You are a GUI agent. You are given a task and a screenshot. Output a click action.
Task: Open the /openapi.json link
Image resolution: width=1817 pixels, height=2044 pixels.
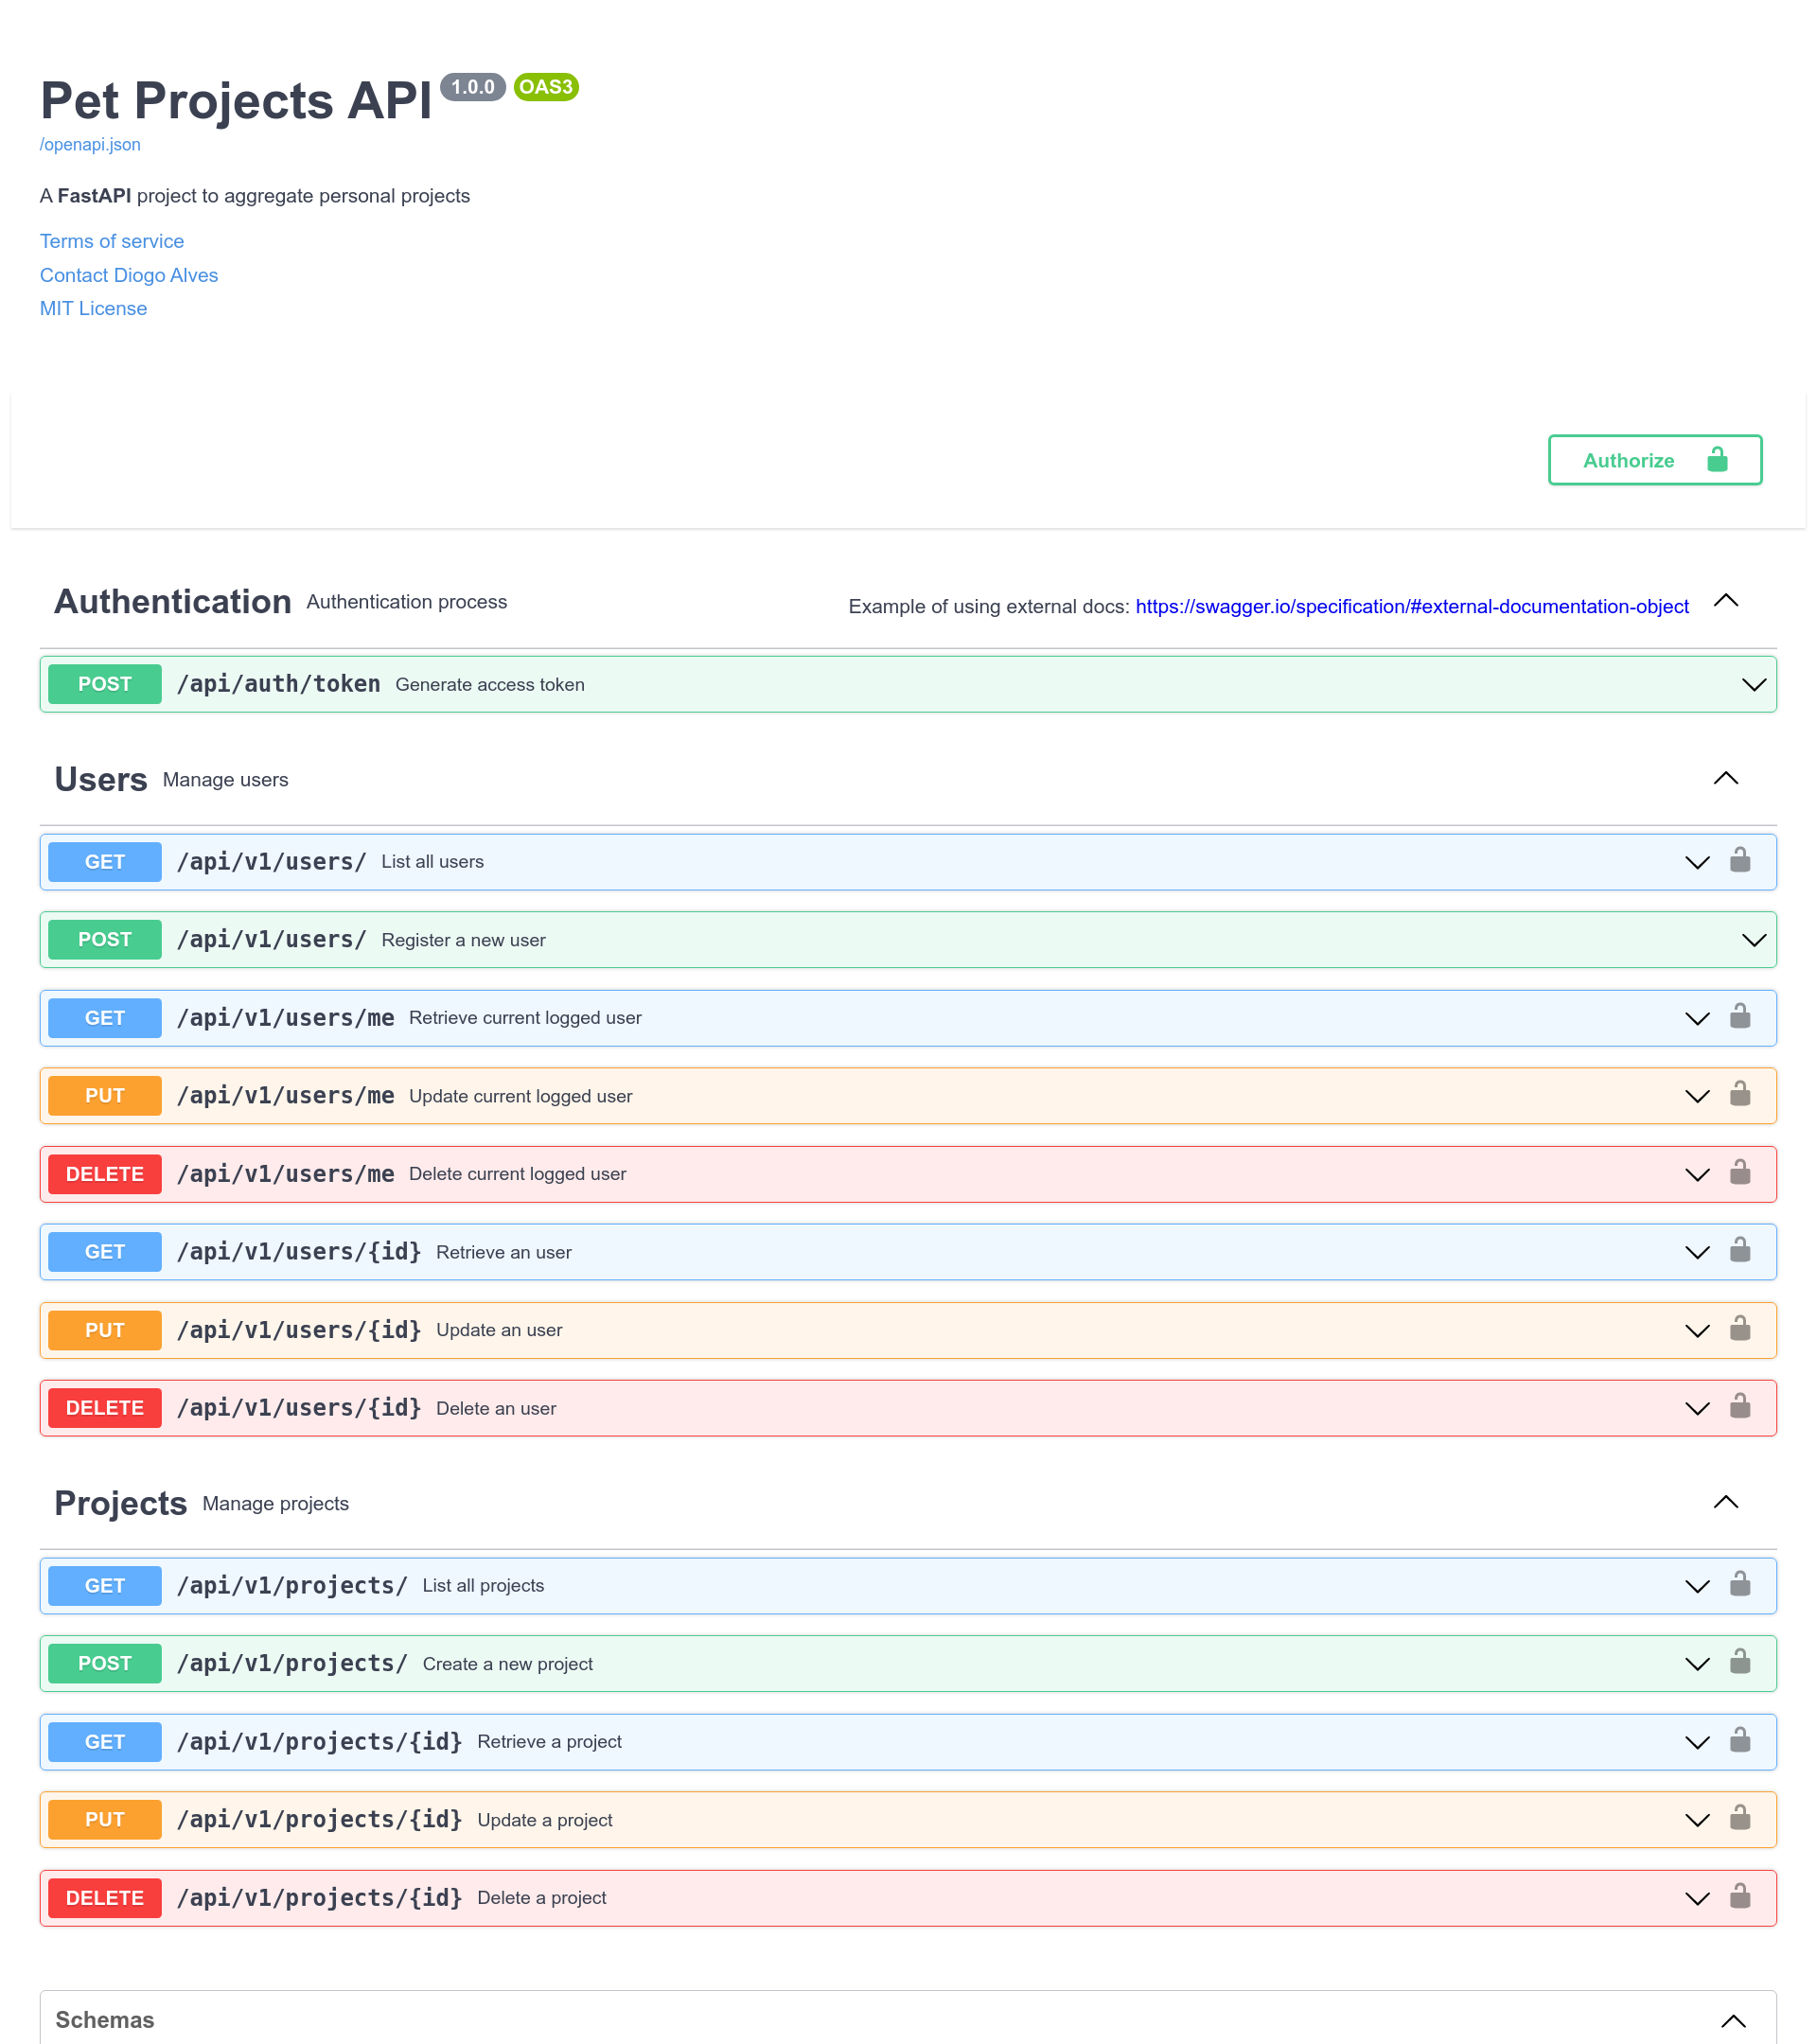click(90, 144)
